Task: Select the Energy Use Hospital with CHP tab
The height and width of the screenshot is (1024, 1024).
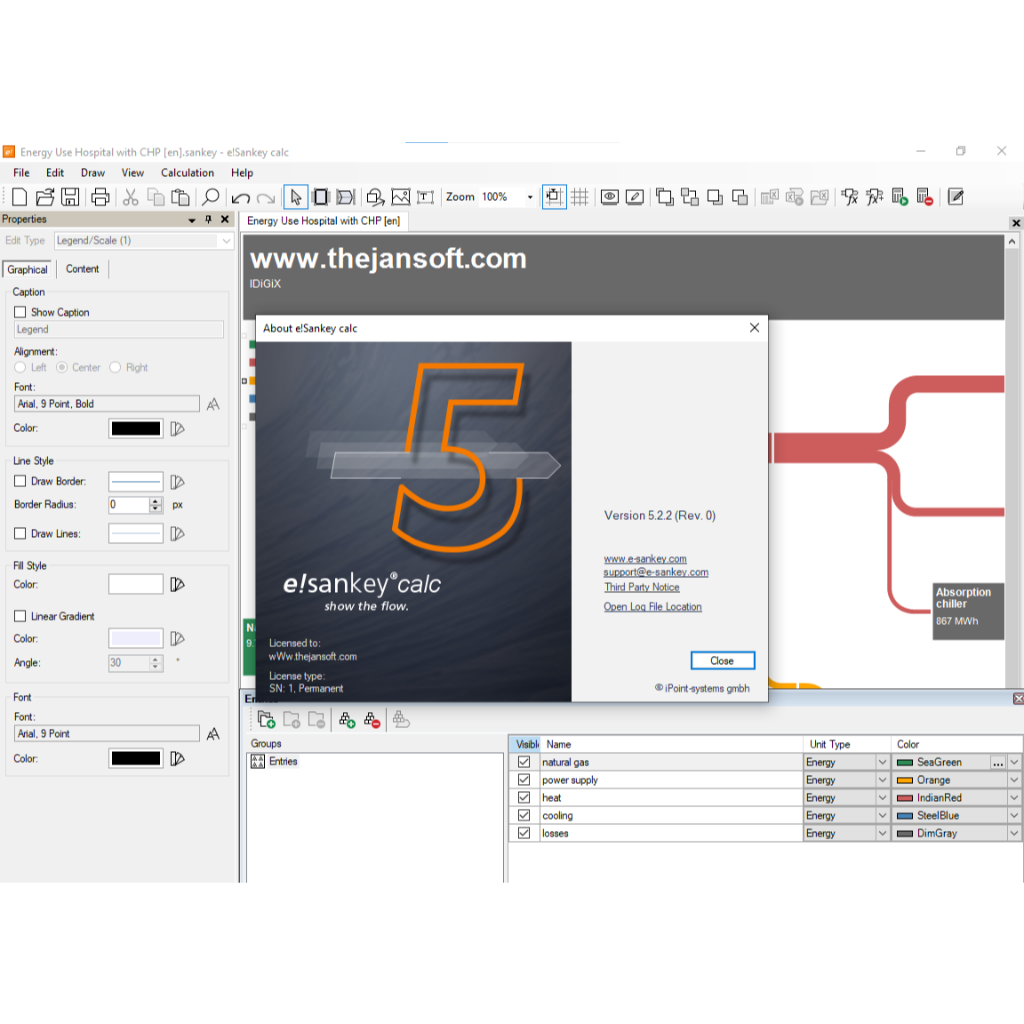Action: point(323,221)
